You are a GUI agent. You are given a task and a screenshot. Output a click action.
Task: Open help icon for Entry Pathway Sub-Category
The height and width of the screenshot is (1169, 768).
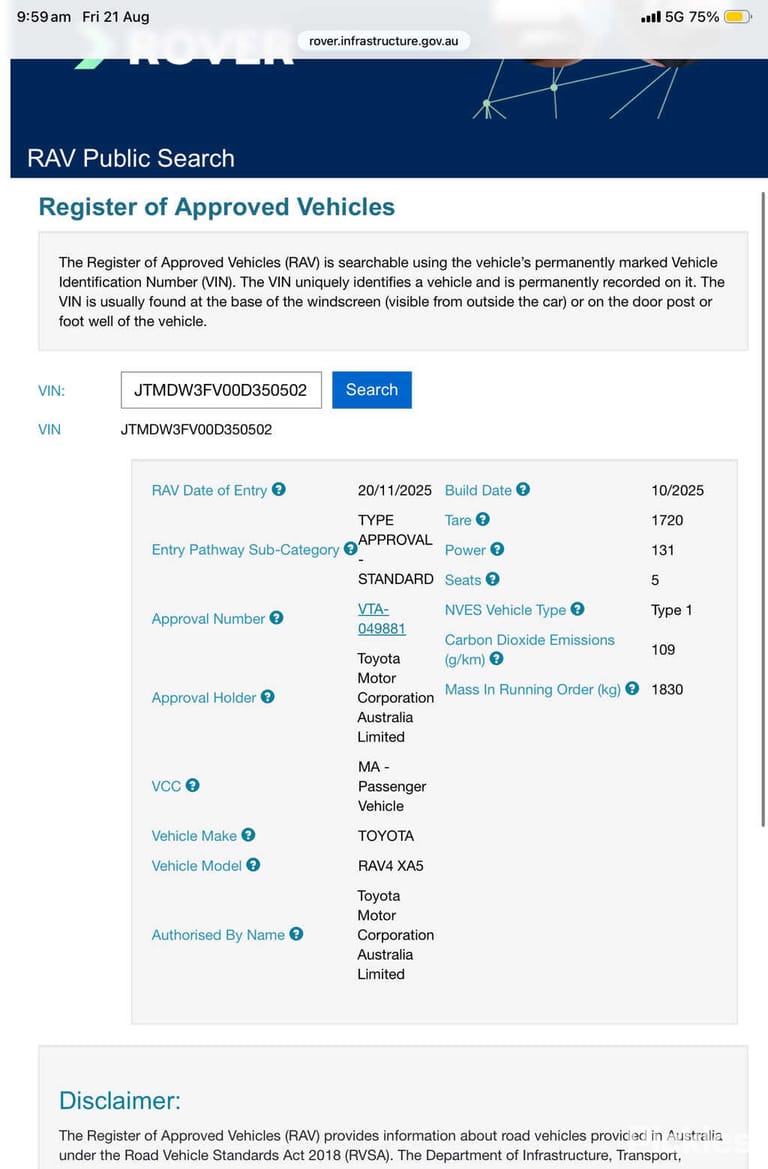click(350, 549)
